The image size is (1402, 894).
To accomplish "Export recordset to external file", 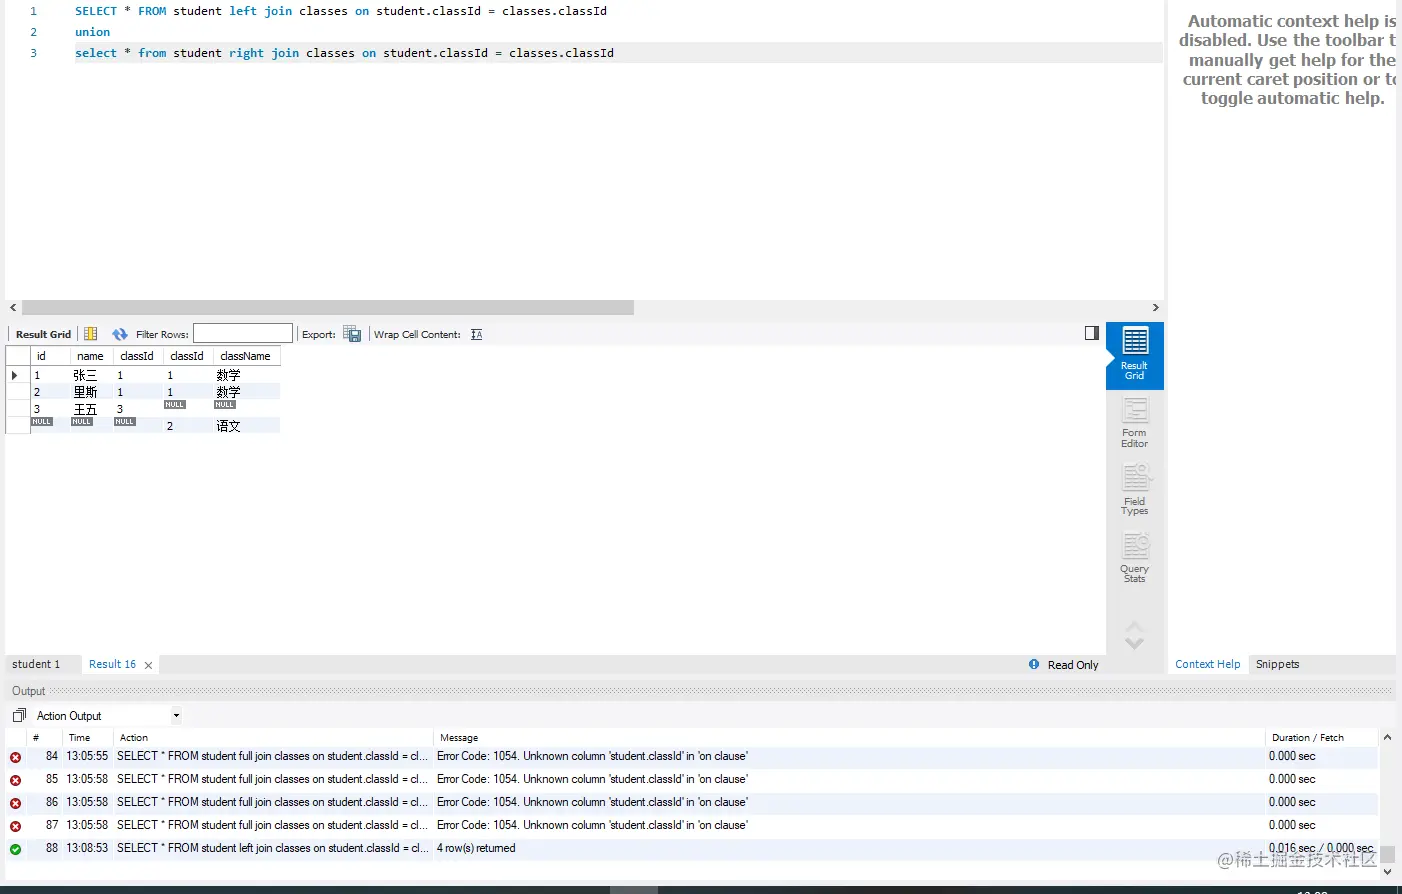I will 352,334.
